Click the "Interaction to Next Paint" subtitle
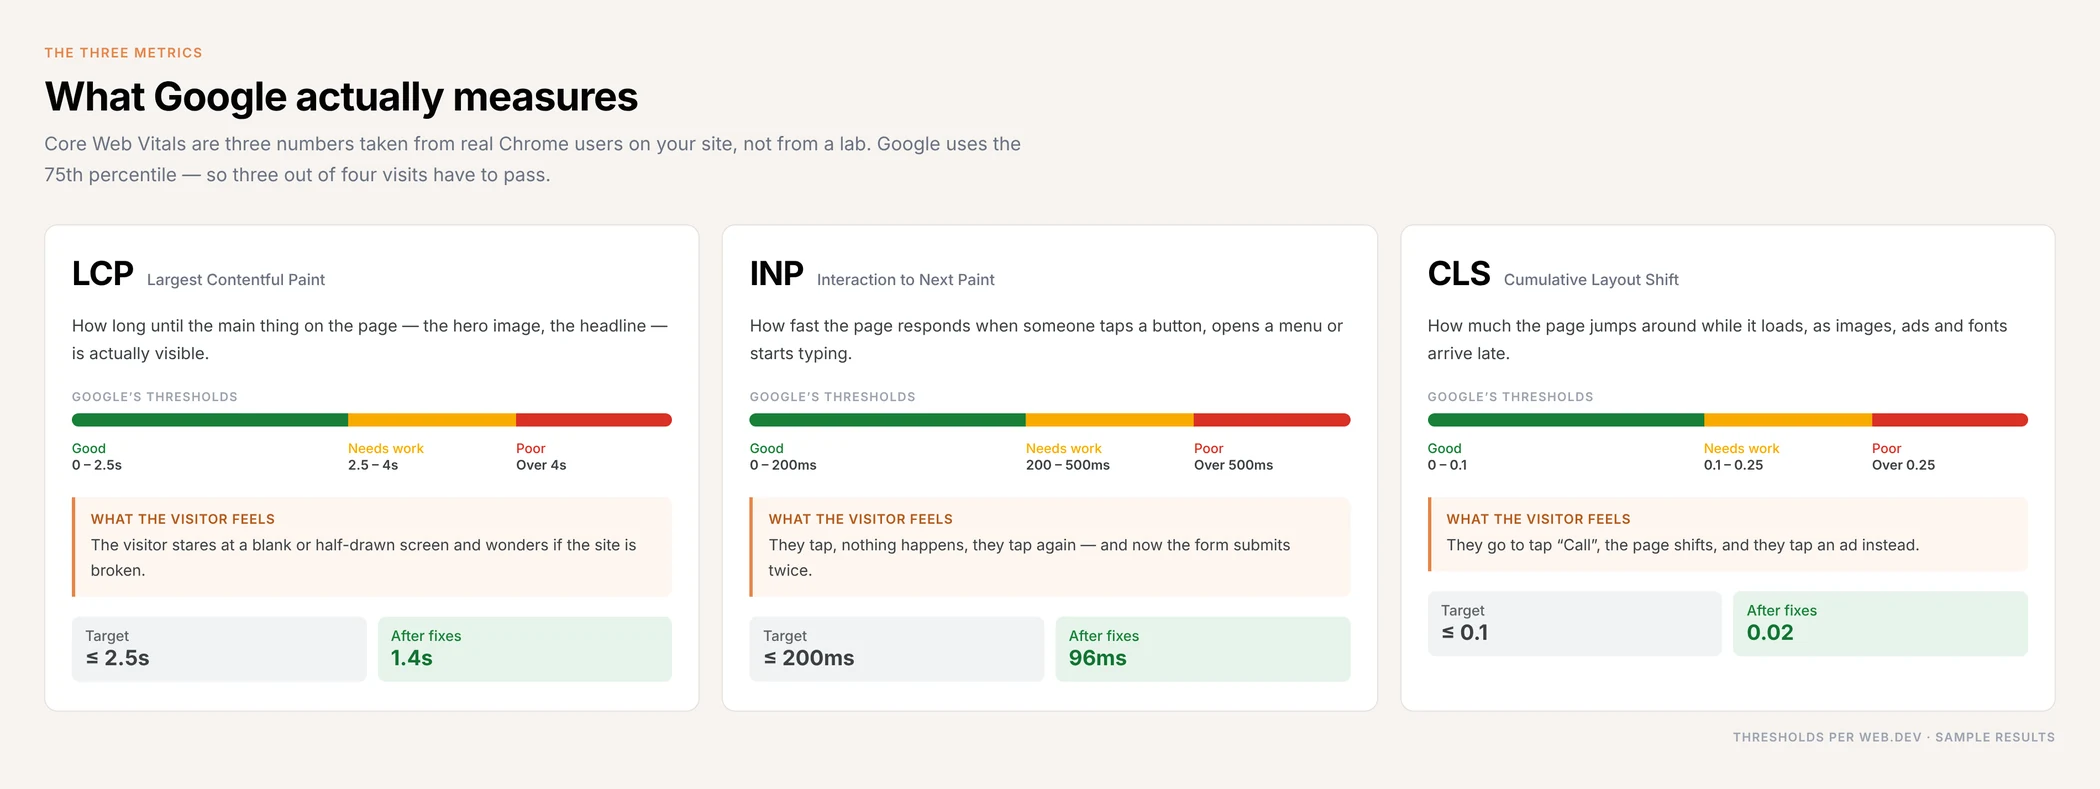The width and height of the screenshot is (2100, 789). pos(906,280)
